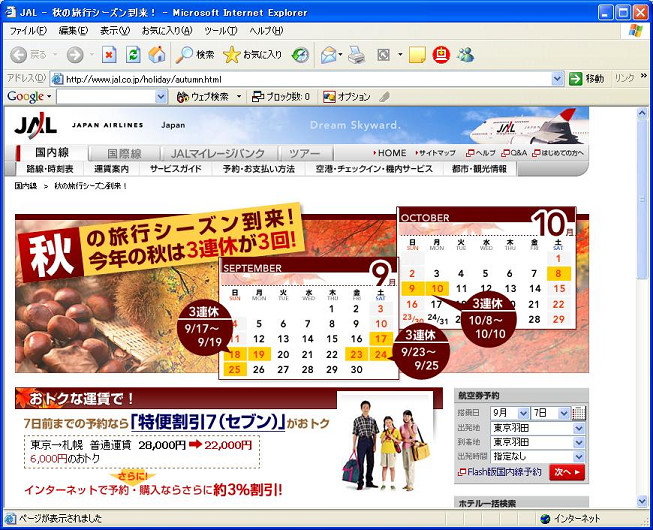Click the yellow note toolbar icon

point(417,55)
